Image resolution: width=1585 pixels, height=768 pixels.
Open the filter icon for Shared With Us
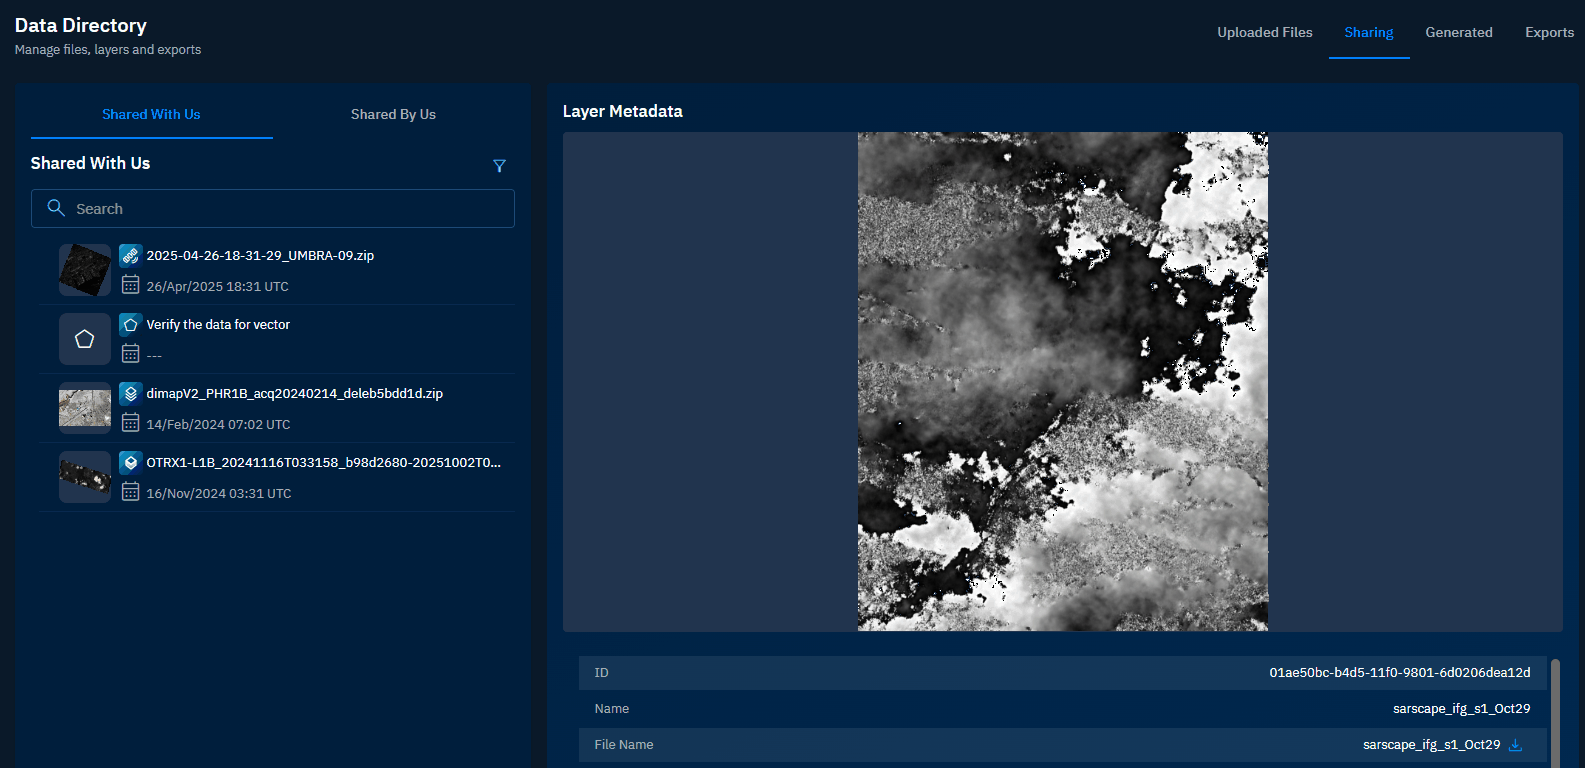[x=499, y=166]
